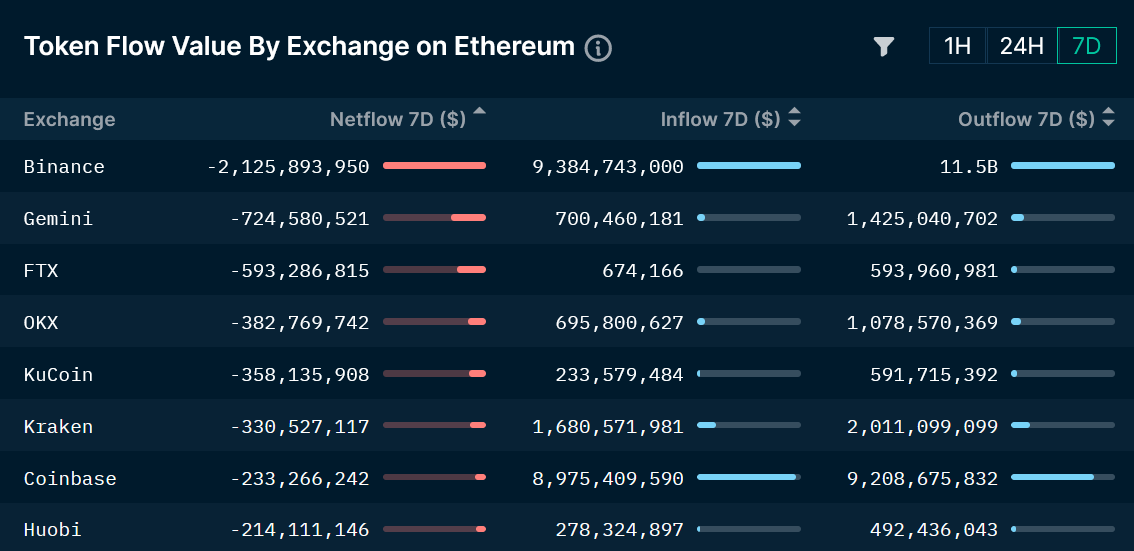
Task: Sort by Netflow 7D column arrow
Action: pos(480,113)
